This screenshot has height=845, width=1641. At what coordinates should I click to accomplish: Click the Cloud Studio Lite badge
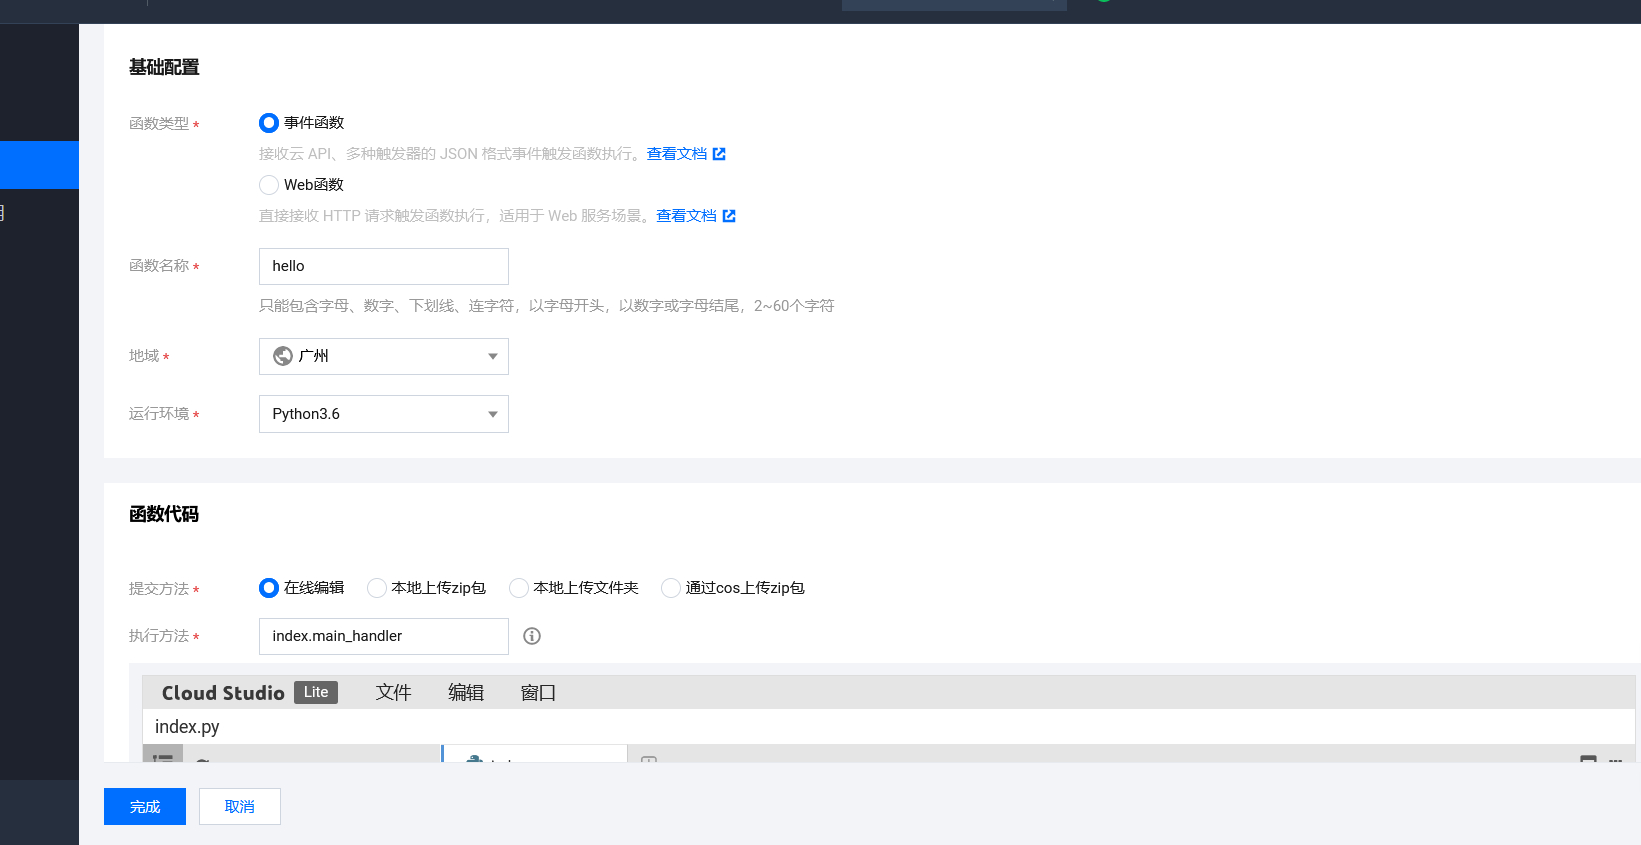click(x=316, y=692)
